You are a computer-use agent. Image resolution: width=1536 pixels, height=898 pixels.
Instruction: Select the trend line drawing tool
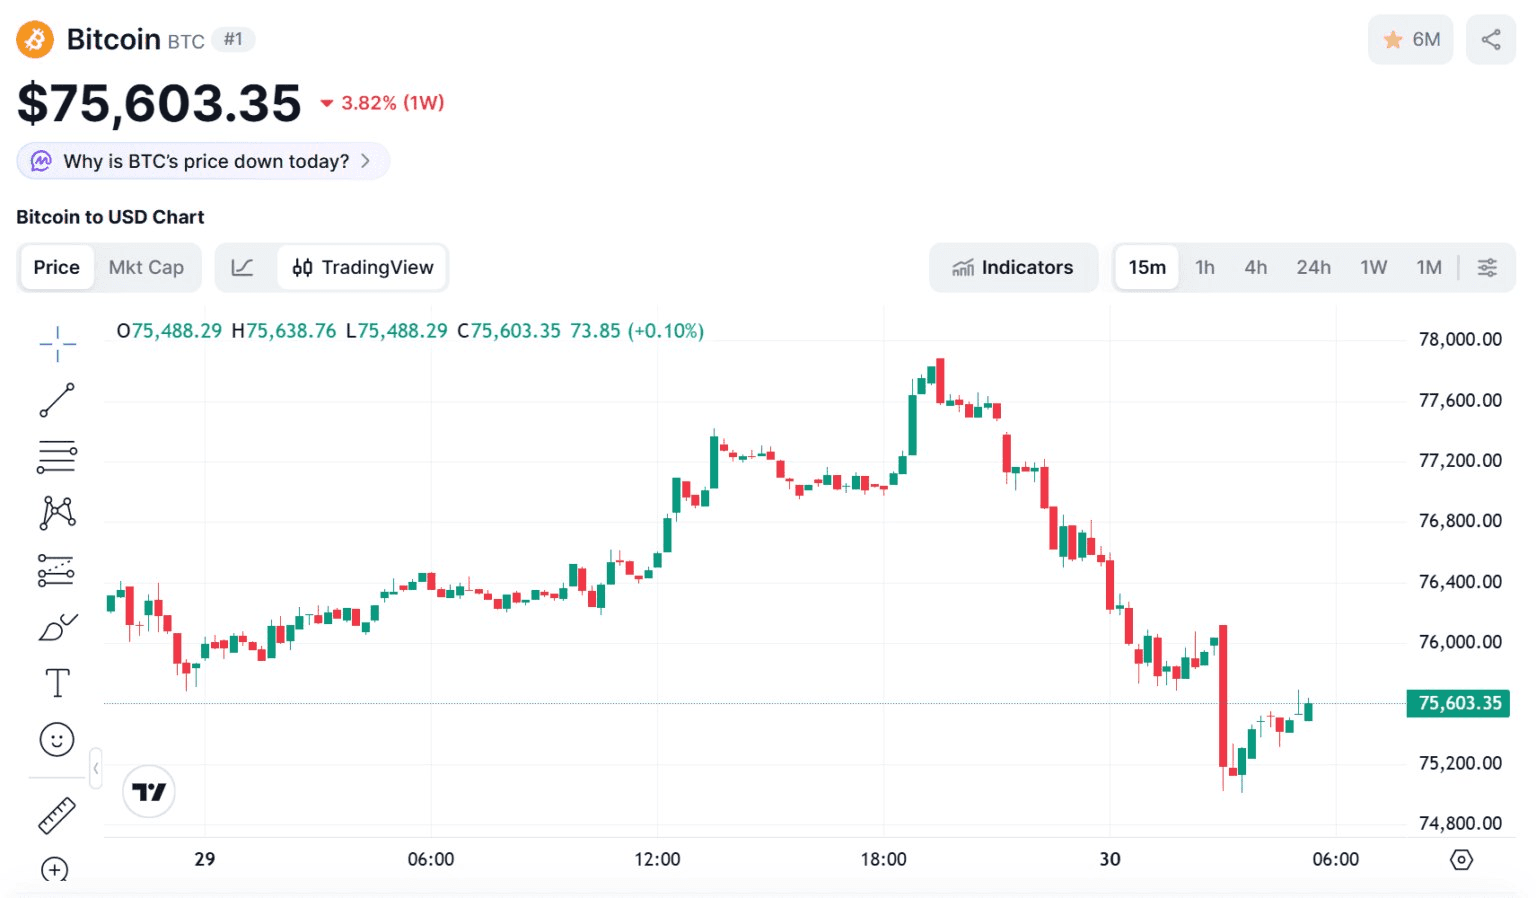pos(57,400)
